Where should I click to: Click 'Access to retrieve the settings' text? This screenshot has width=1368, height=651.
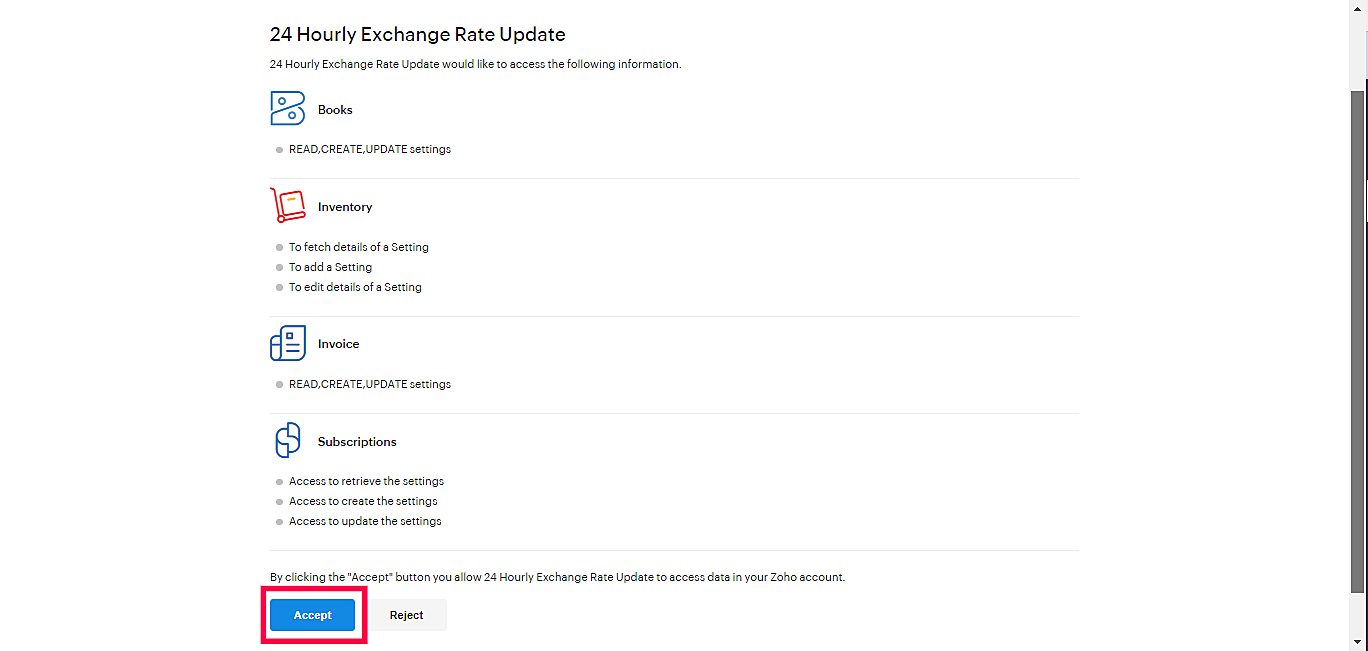point(366,481)
